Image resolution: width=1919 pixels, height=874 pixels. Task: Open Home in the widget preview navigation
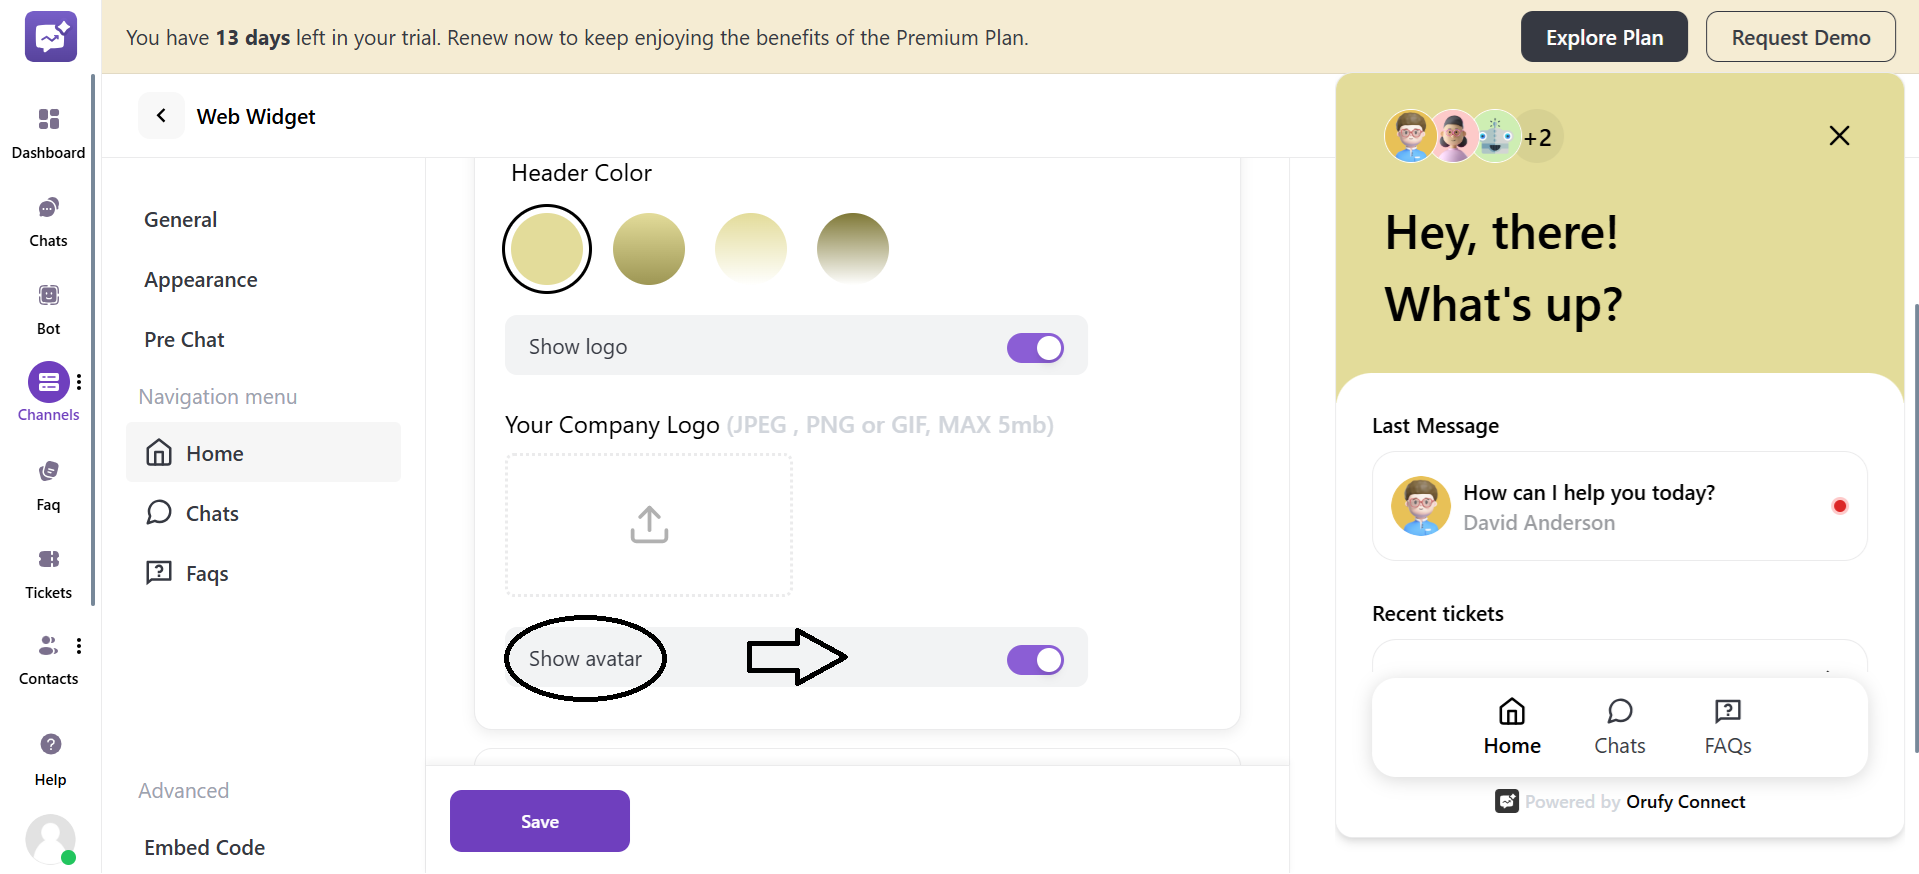pyautogui.click(x=1511, y=725)
